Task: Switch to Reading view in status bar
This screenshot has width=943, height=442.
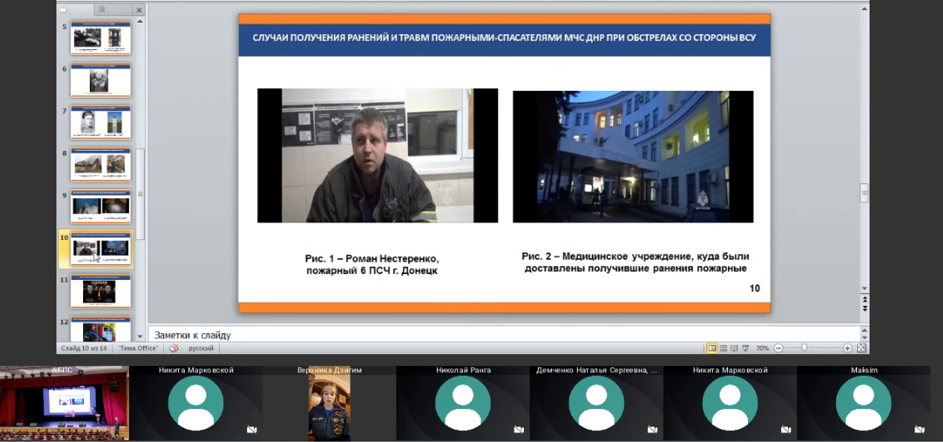Action: (x=734, y=348)
